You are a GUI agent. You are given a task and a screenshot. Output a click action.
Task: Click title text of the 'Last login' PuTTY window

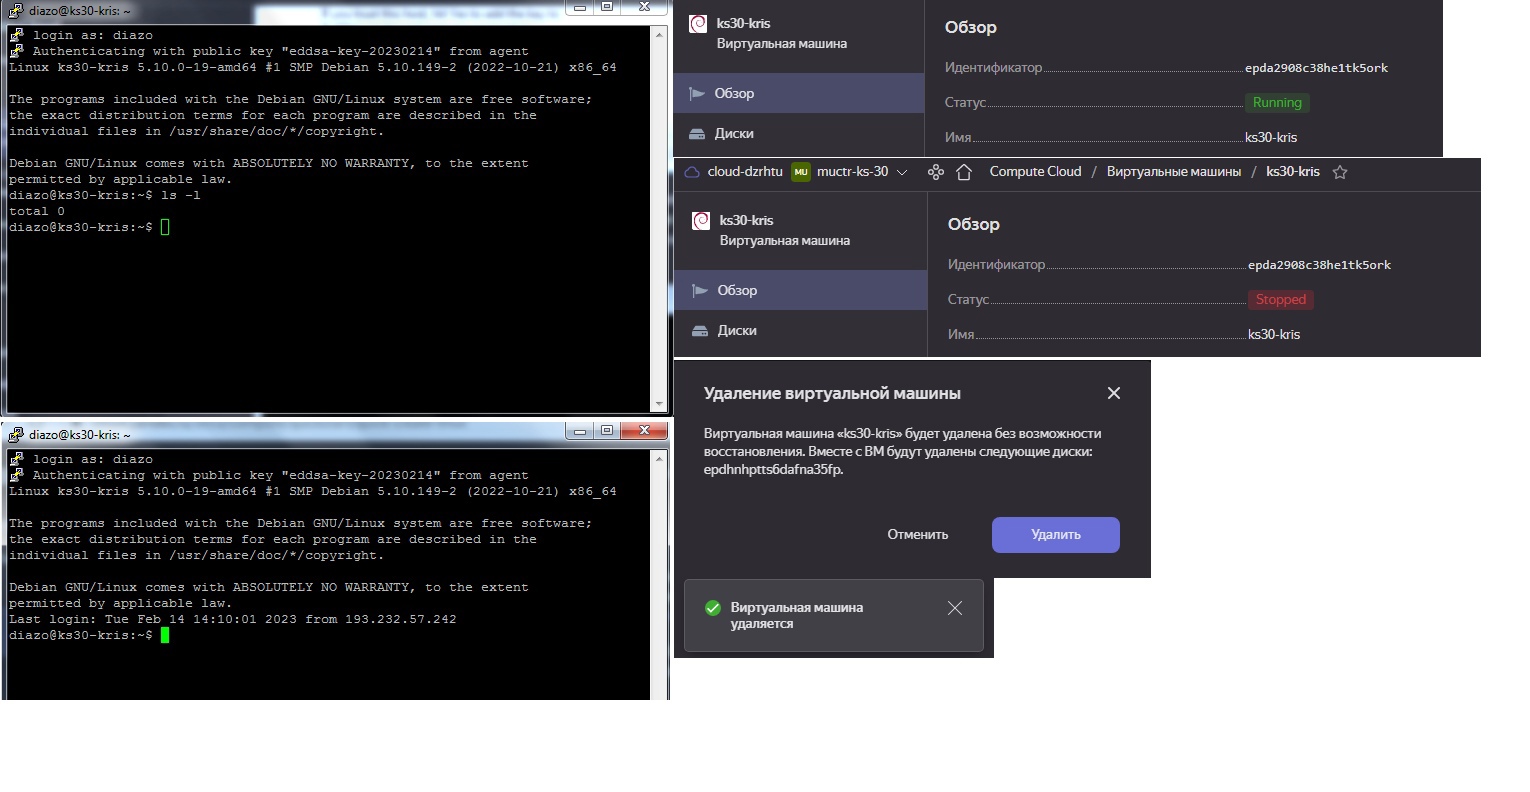(80, 435)
